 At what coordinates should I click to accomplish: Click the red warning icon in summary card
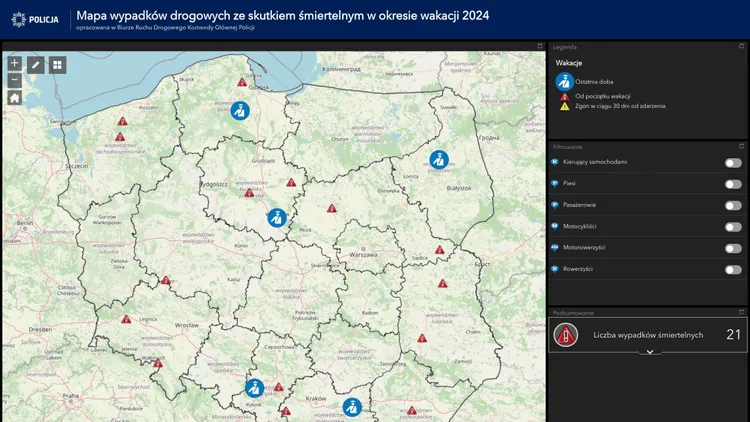[566, 335]
